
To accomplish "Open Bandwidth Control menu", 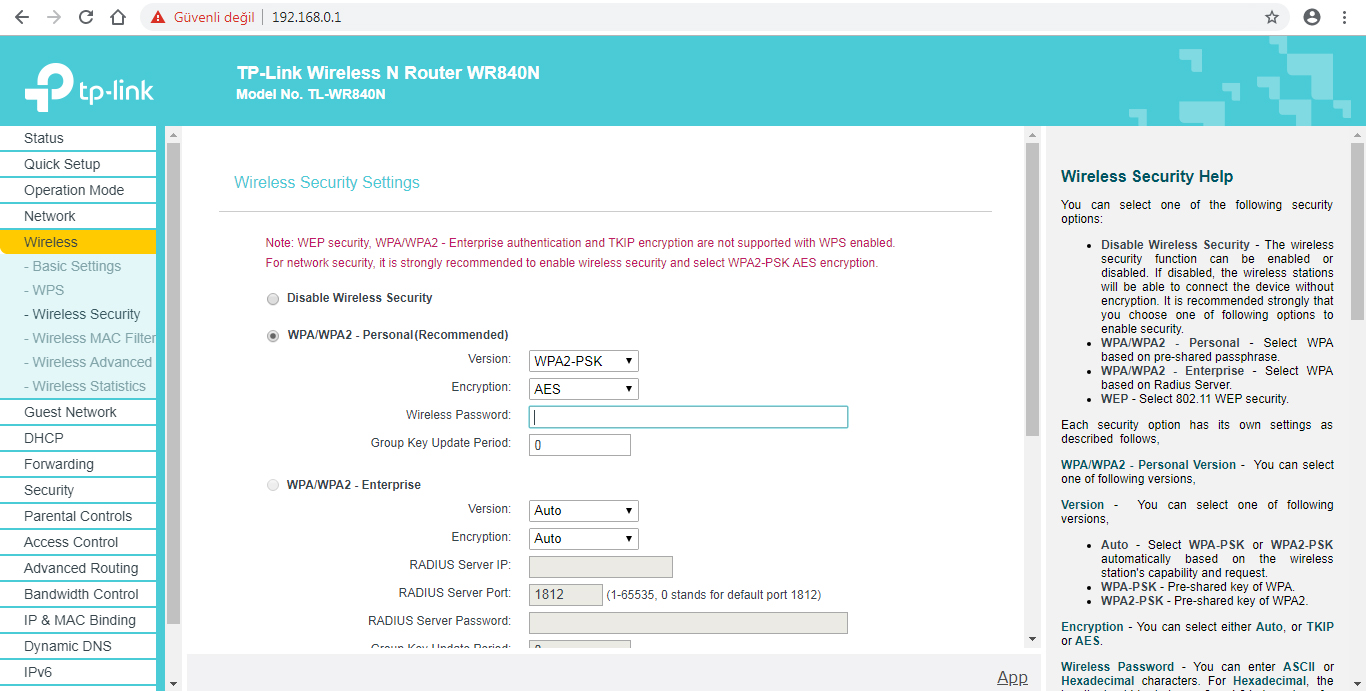I will 78,594.
